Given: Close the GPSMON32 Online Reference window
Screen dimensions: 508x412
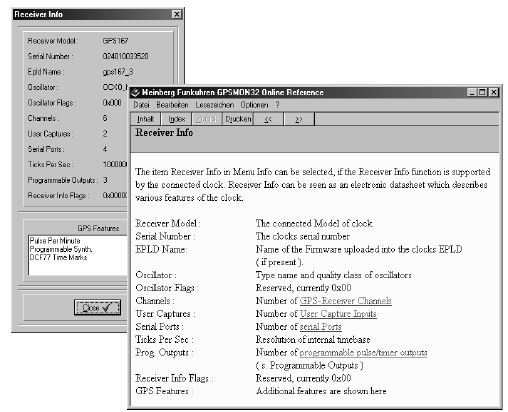Looking at the screenshot, I should click(494, 92).
